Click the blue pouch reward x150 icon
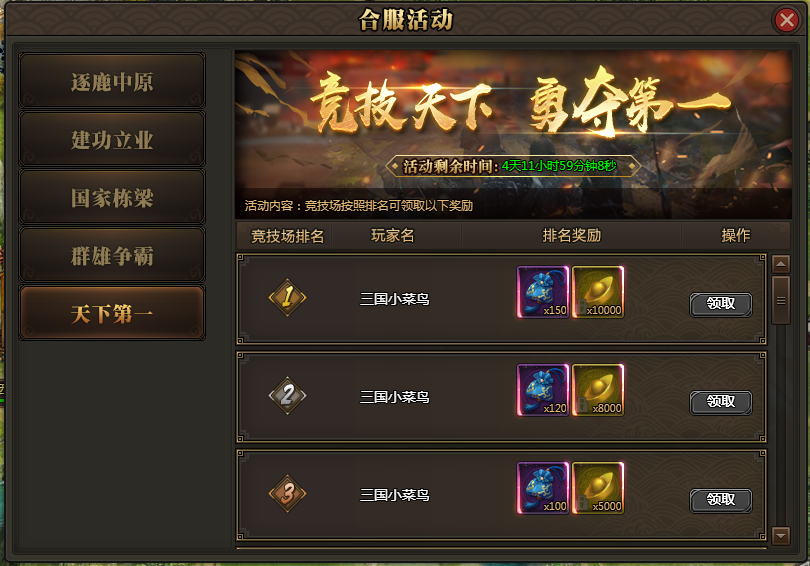The image size is (810, 566). [543, 292]
